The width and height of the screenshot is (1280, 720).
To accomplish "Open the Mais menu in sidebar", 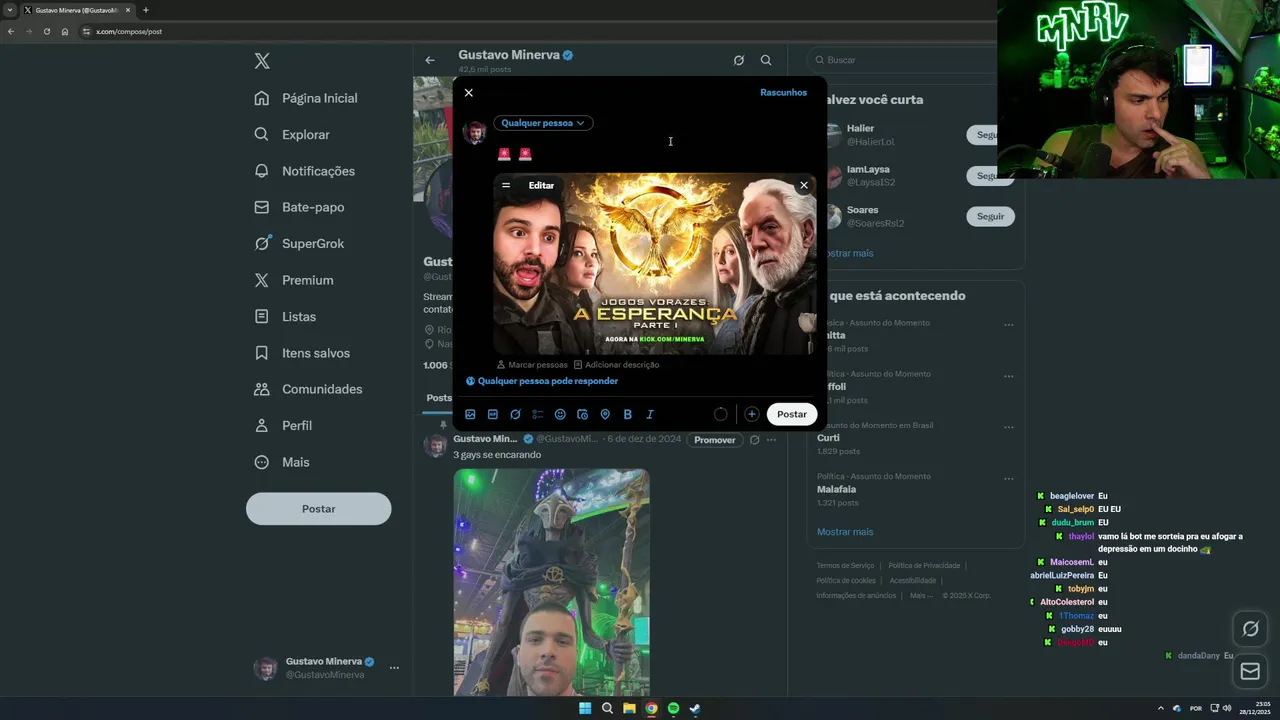I will coord(283,462).
